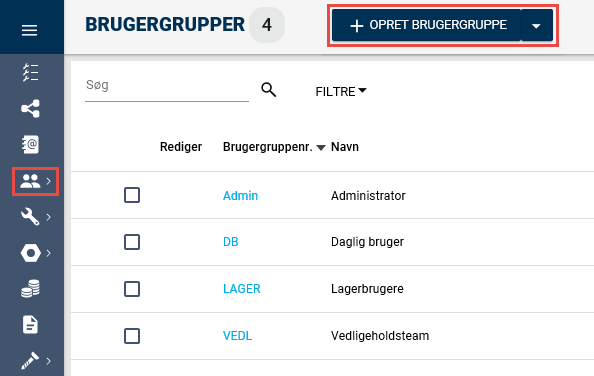This screenshot has height=376, width=594.
Task: Expand the FILTRE dropdown
Action: tap(341, 91)
